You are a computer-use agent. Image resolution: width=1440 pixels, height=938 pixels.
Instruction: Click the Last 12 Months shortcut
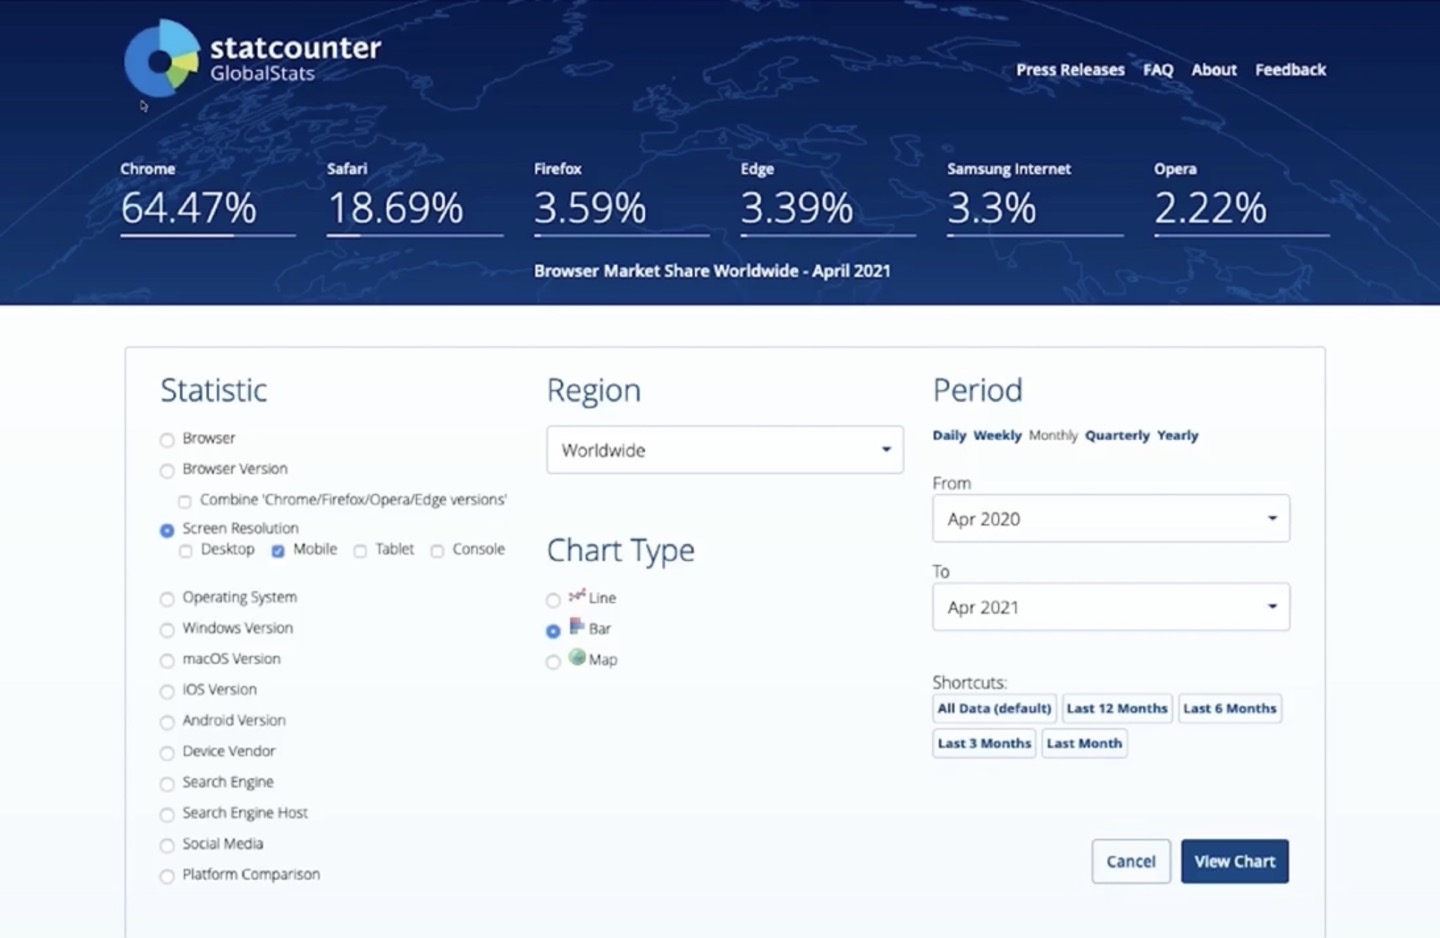1117,708
